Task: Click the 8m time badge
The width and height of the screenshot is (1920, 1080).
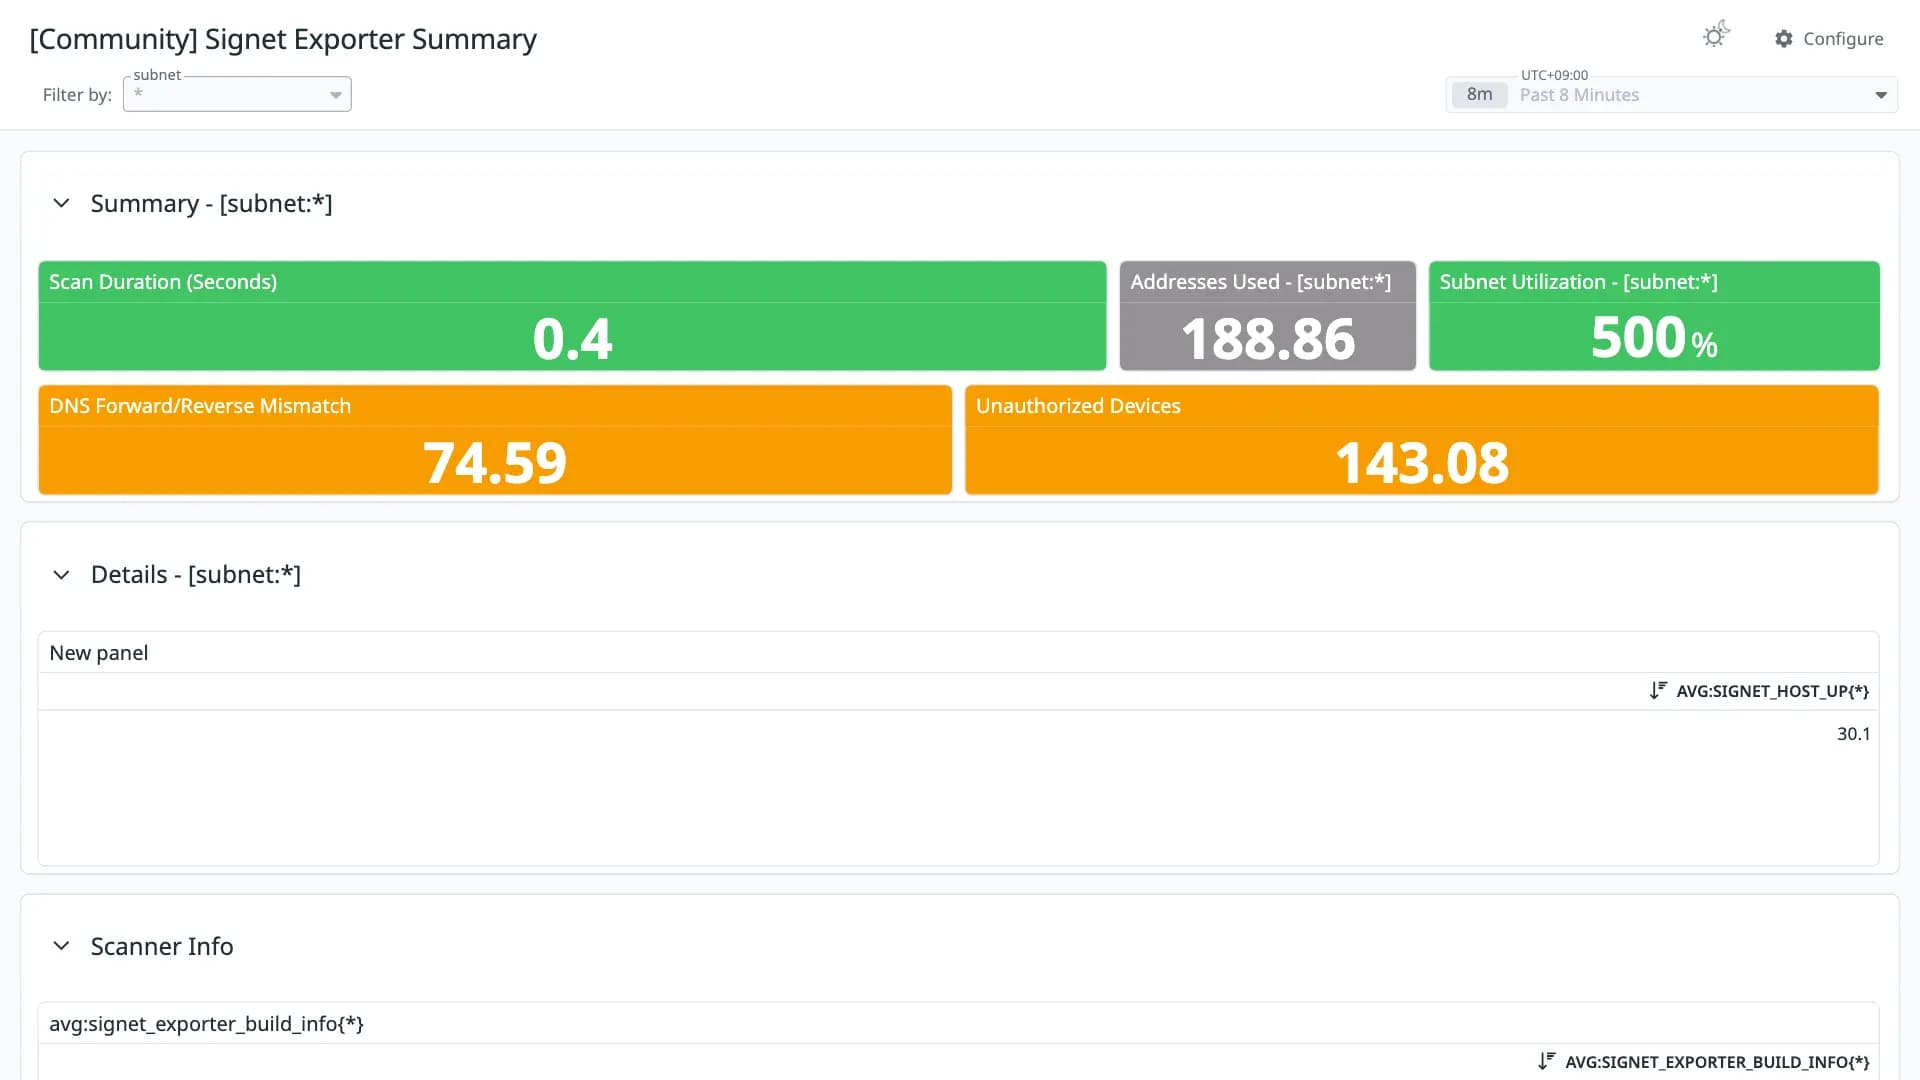Action: [1479, 95]
